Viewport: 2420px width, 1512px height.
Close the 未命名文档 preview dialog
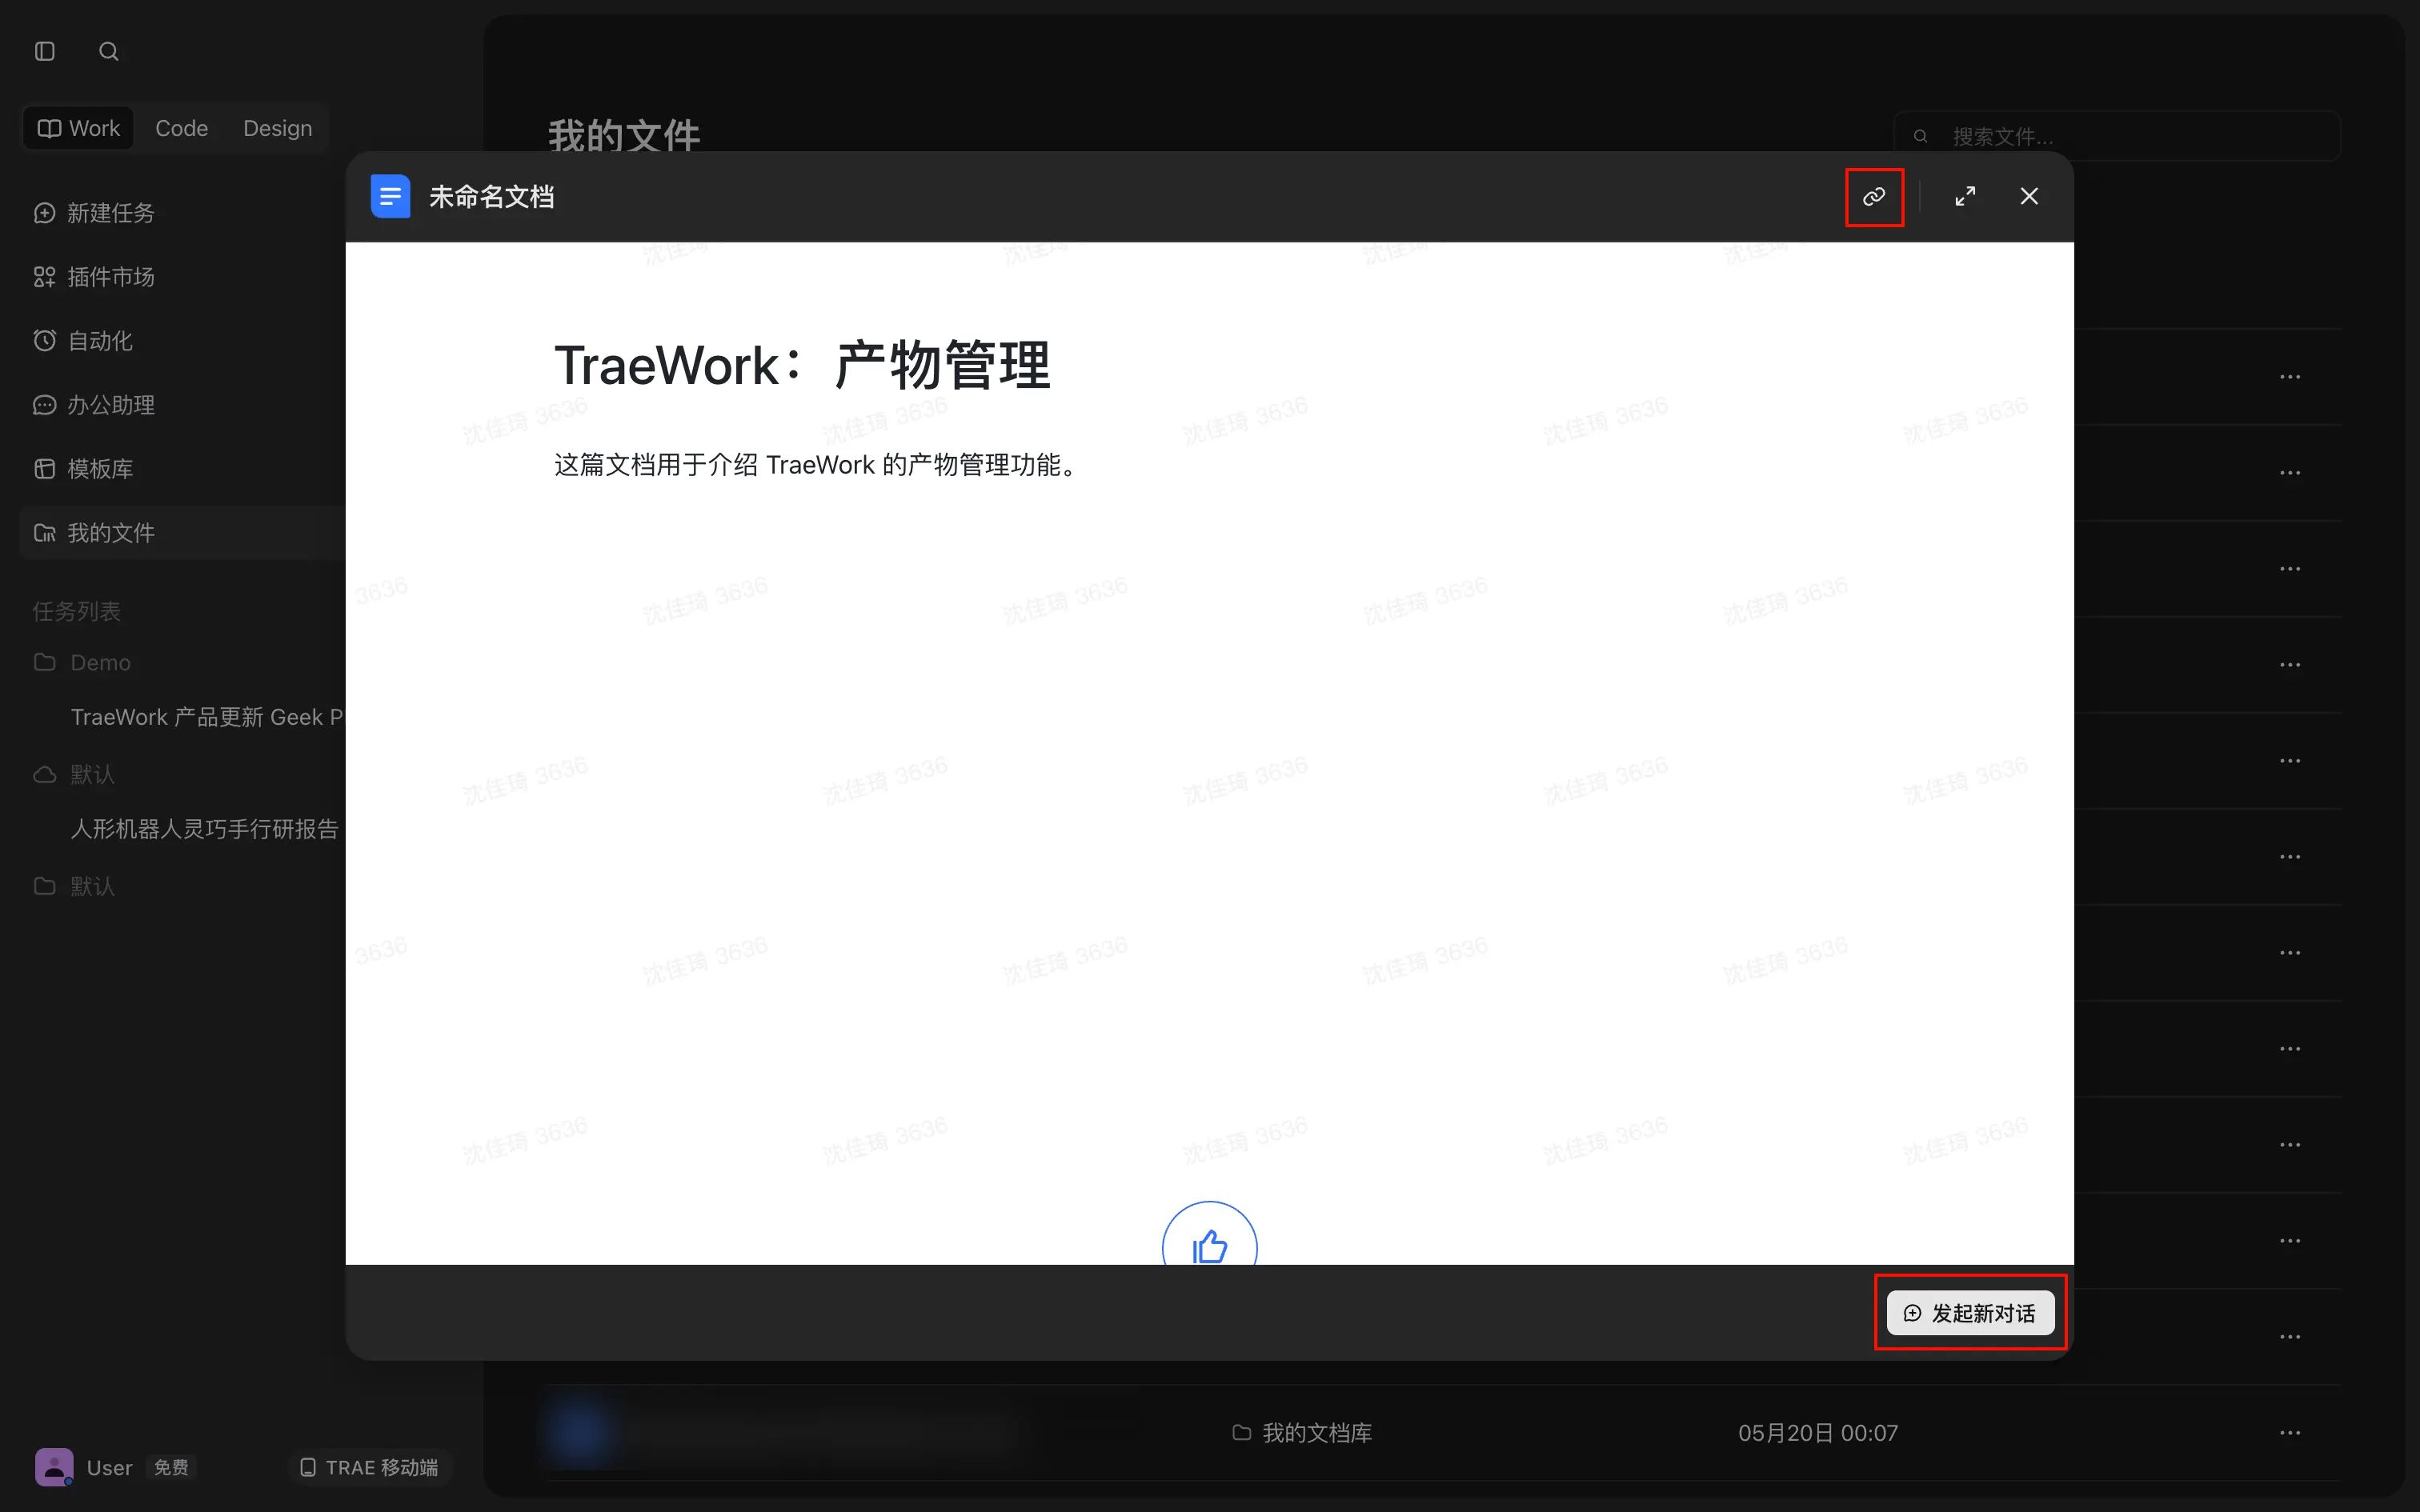pos(2029,197)
